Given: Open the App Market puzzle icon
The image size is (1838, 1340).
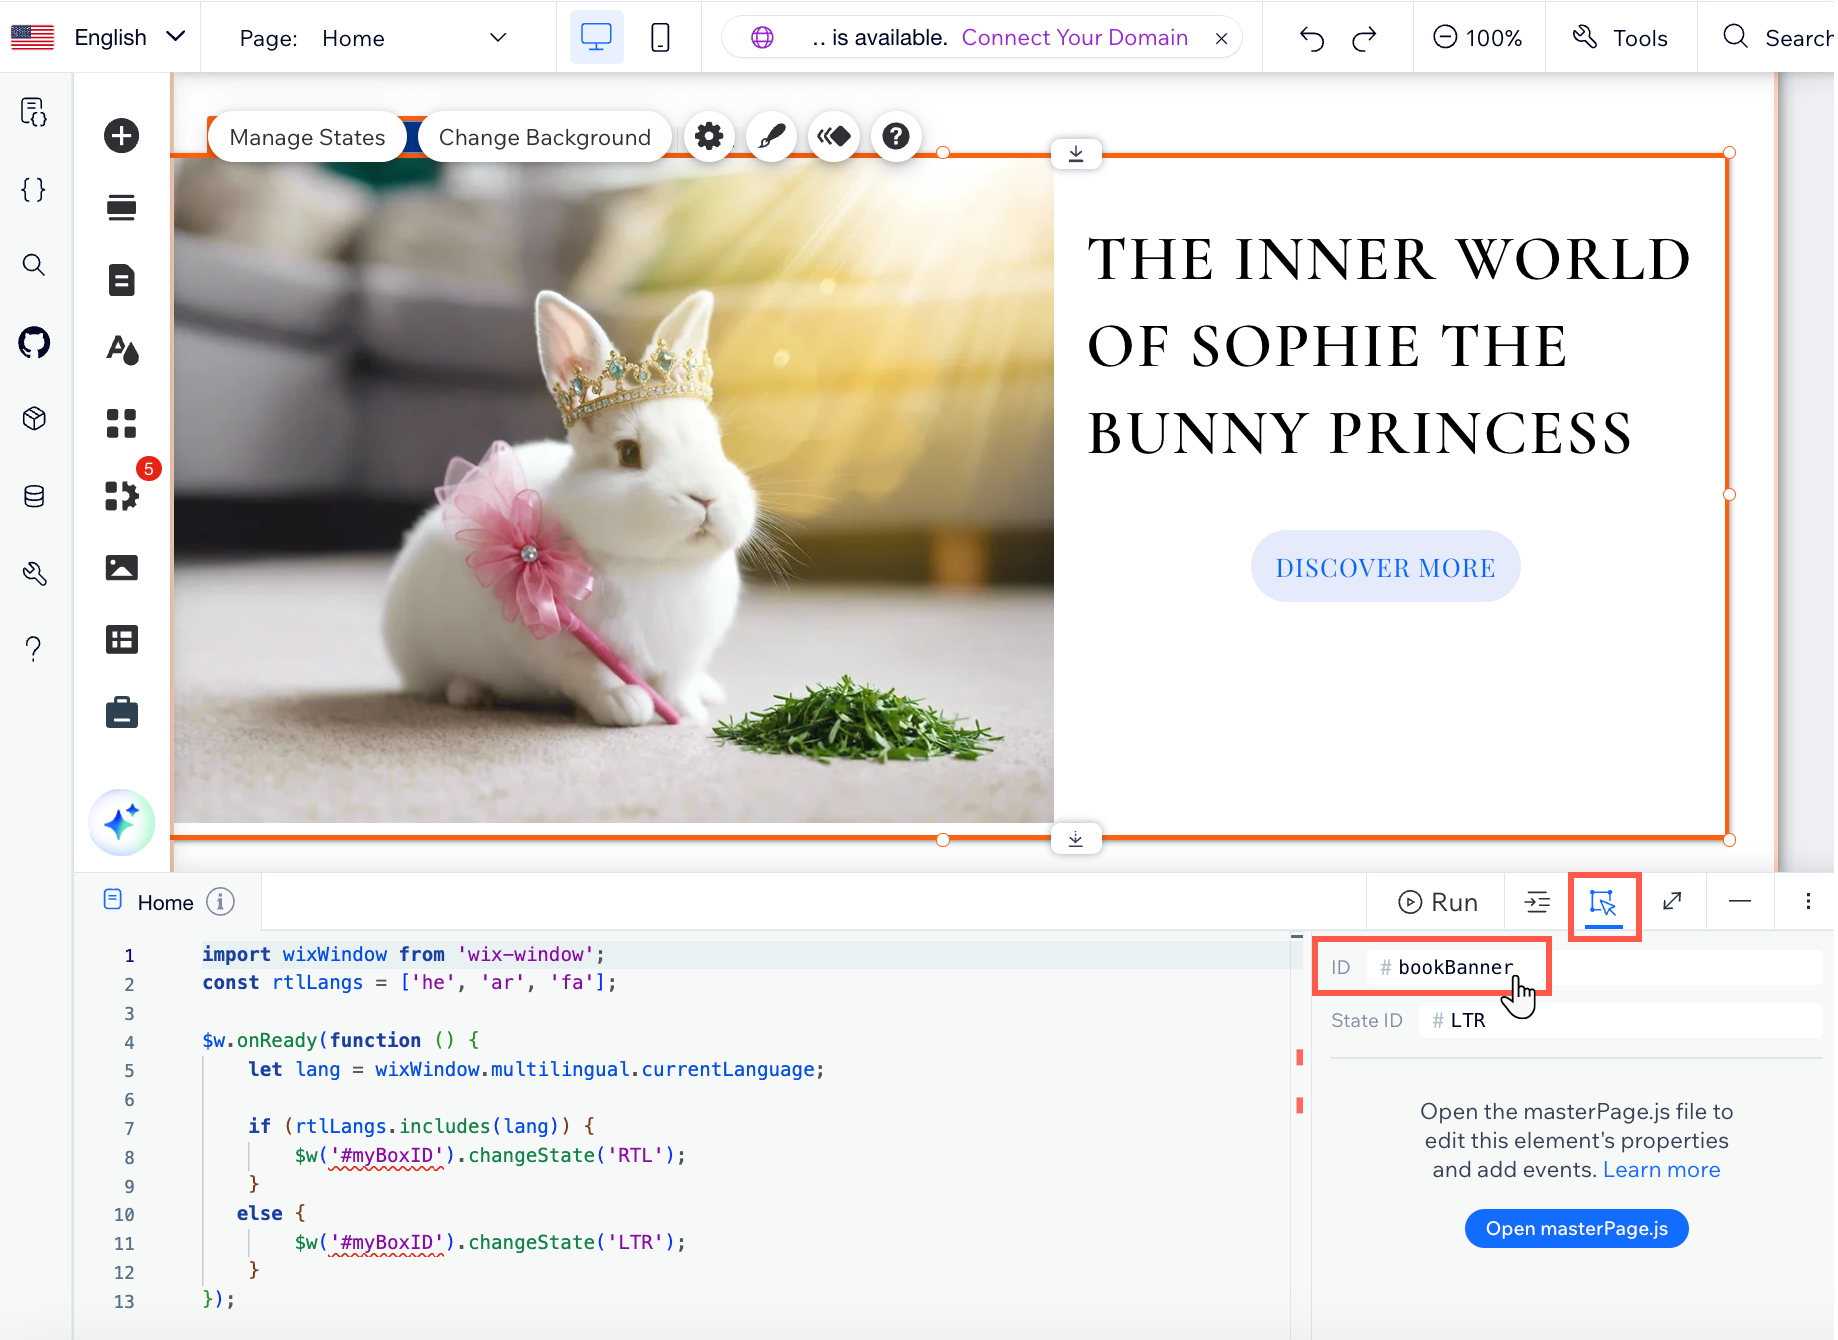Looking at the screenshot, I should pyautogui.click(x=121, y=495).
